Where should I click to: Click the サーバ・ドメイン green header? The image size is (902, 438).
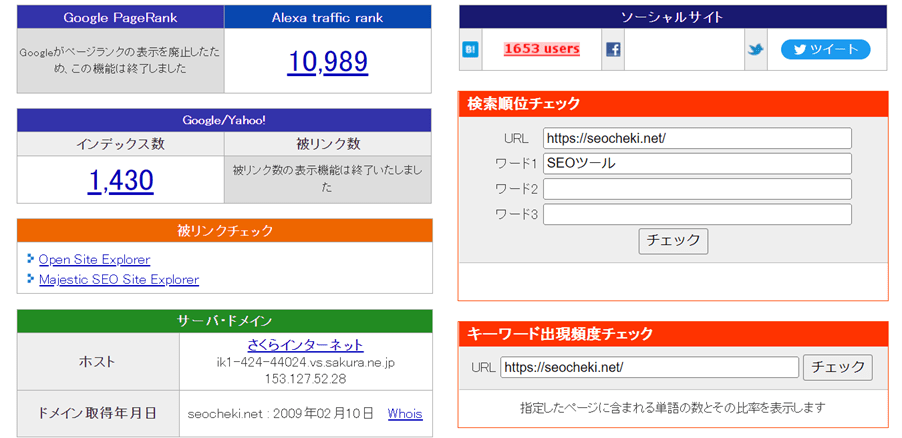pos(224,321)
